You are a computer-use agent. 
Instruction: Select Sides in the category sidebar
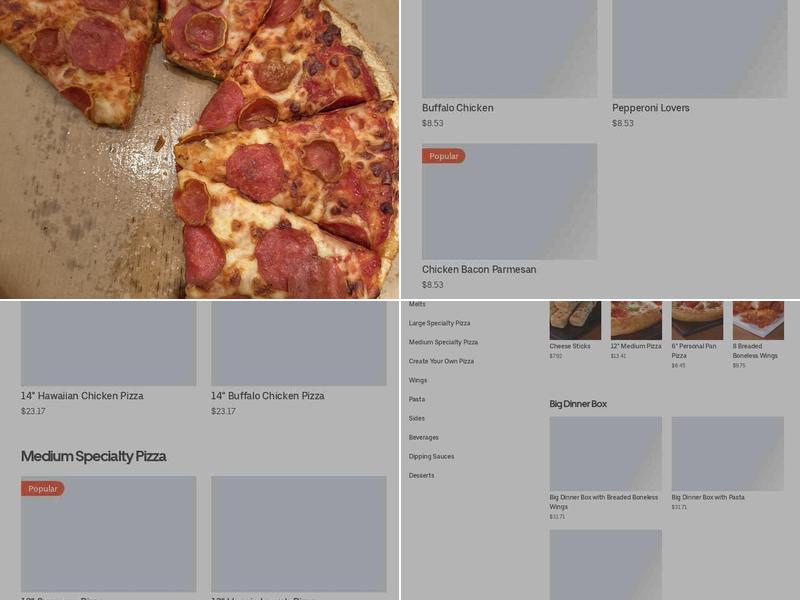click(x=416, y=418)
